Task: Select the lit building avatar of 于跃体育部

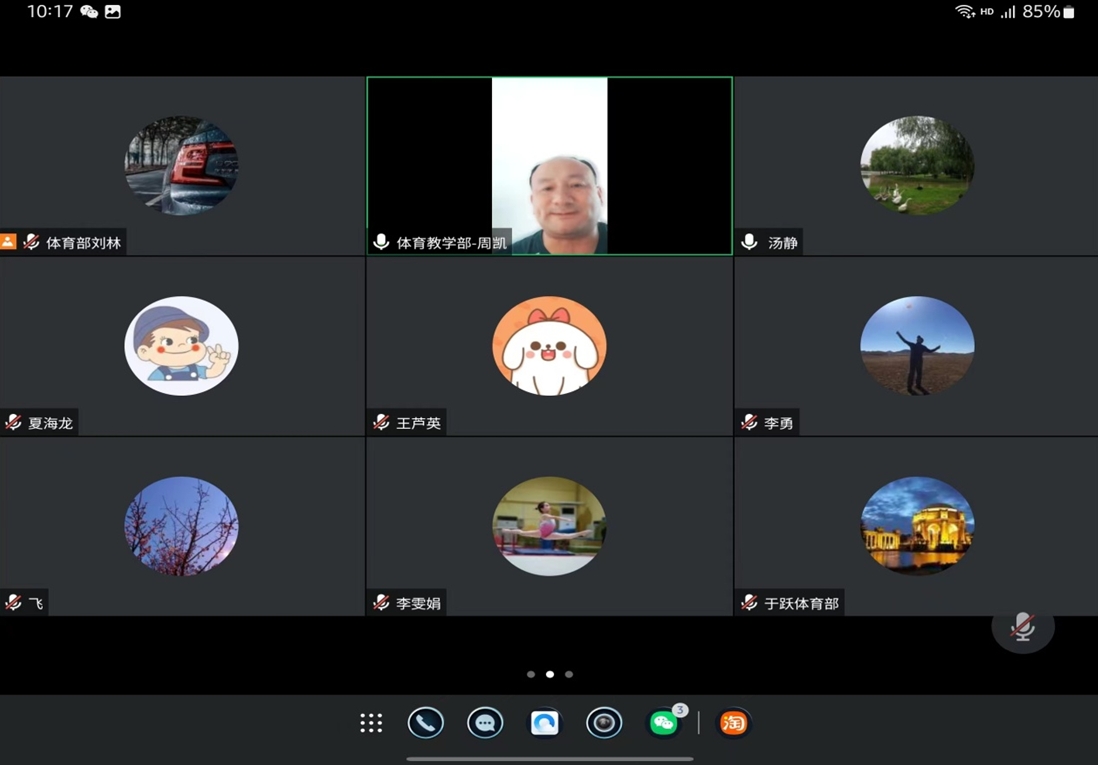Action: (917, 526)
